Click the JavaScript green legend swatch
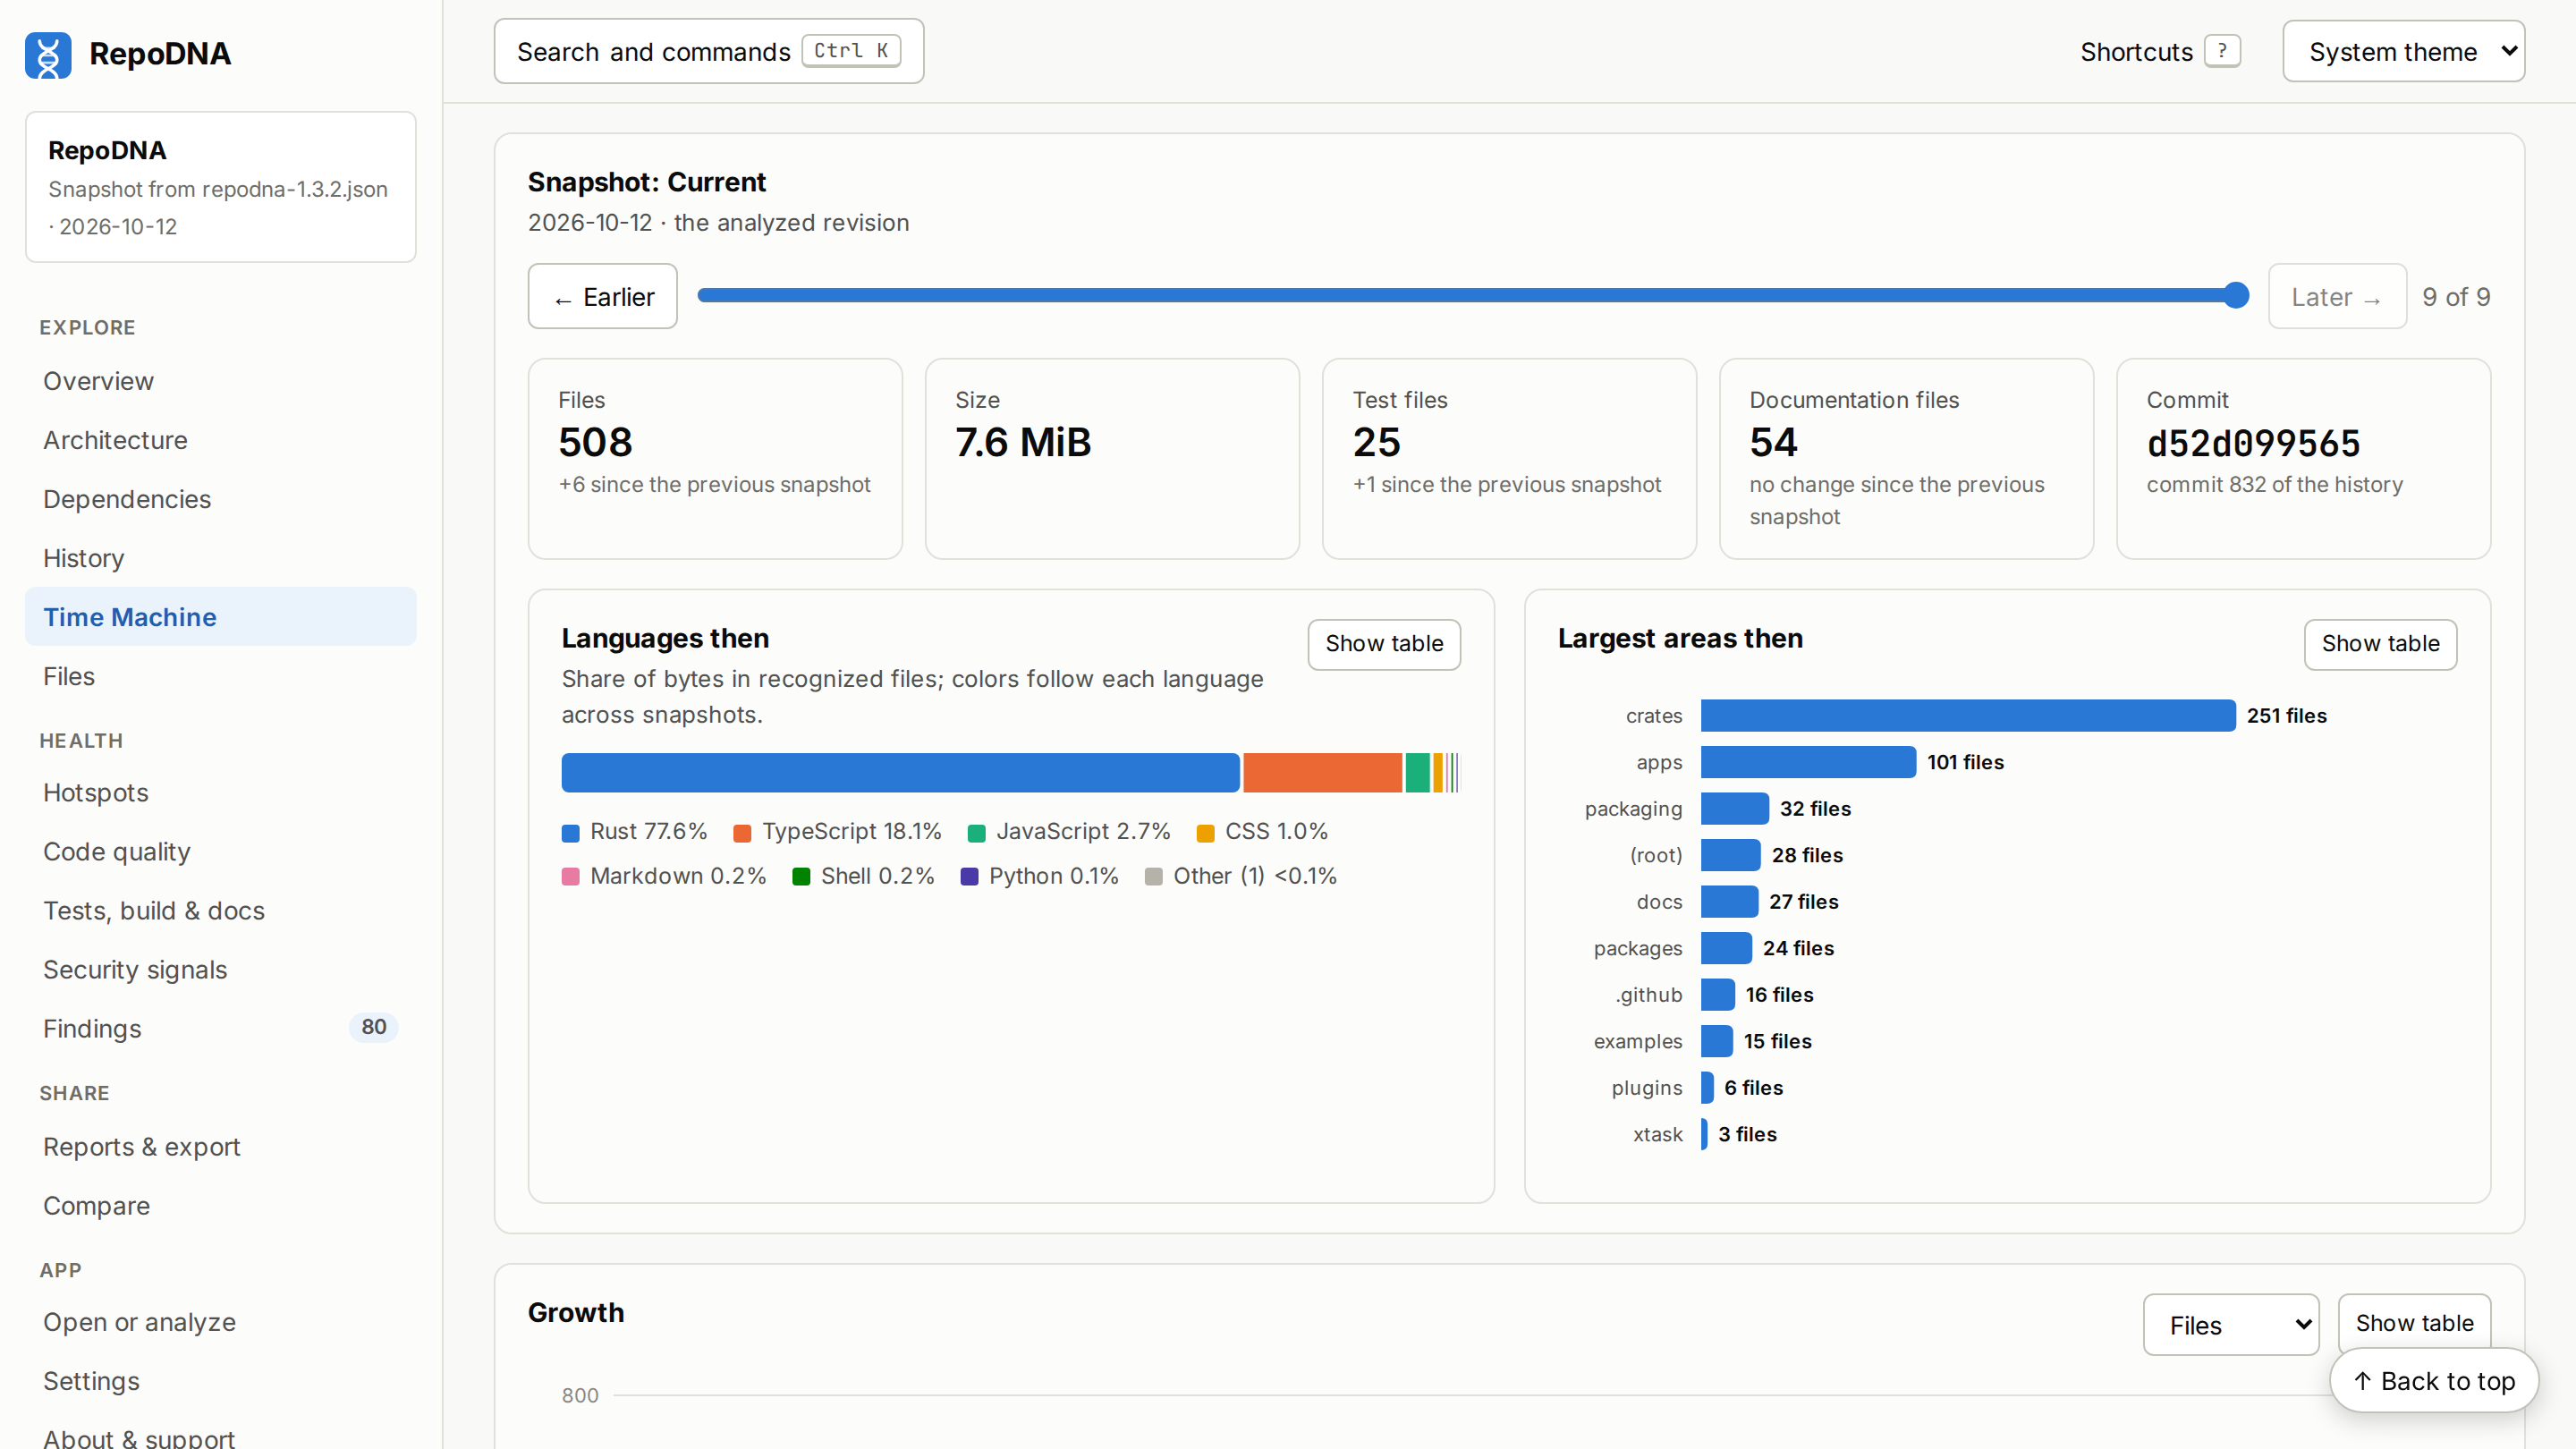The width and height of the screenshot is (2576, 1449). [977, 833]
